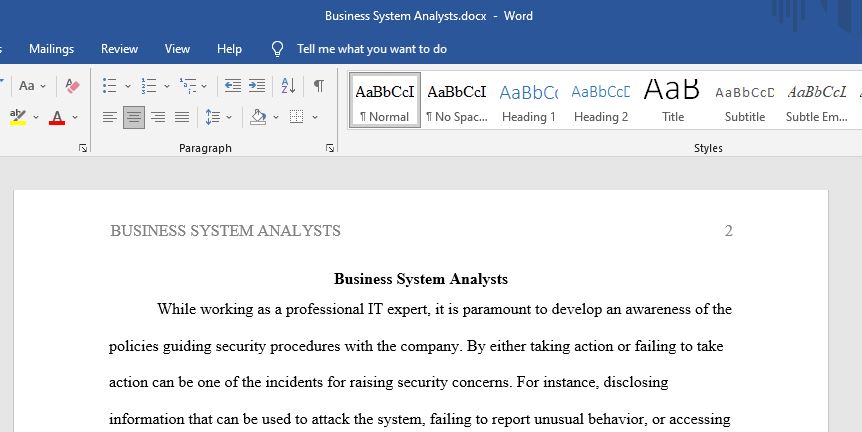
Task: Click the line and paragraph spacing icon
Action: point(213,117)
